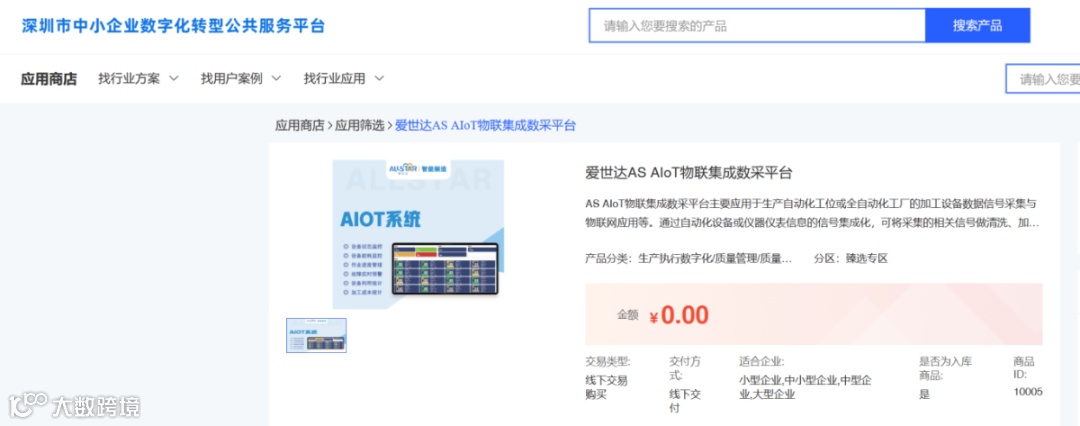Screen dimensions: 1080x426
Task: Go to 应用商店 in the breadcrumb
Action: coord(300,125)
